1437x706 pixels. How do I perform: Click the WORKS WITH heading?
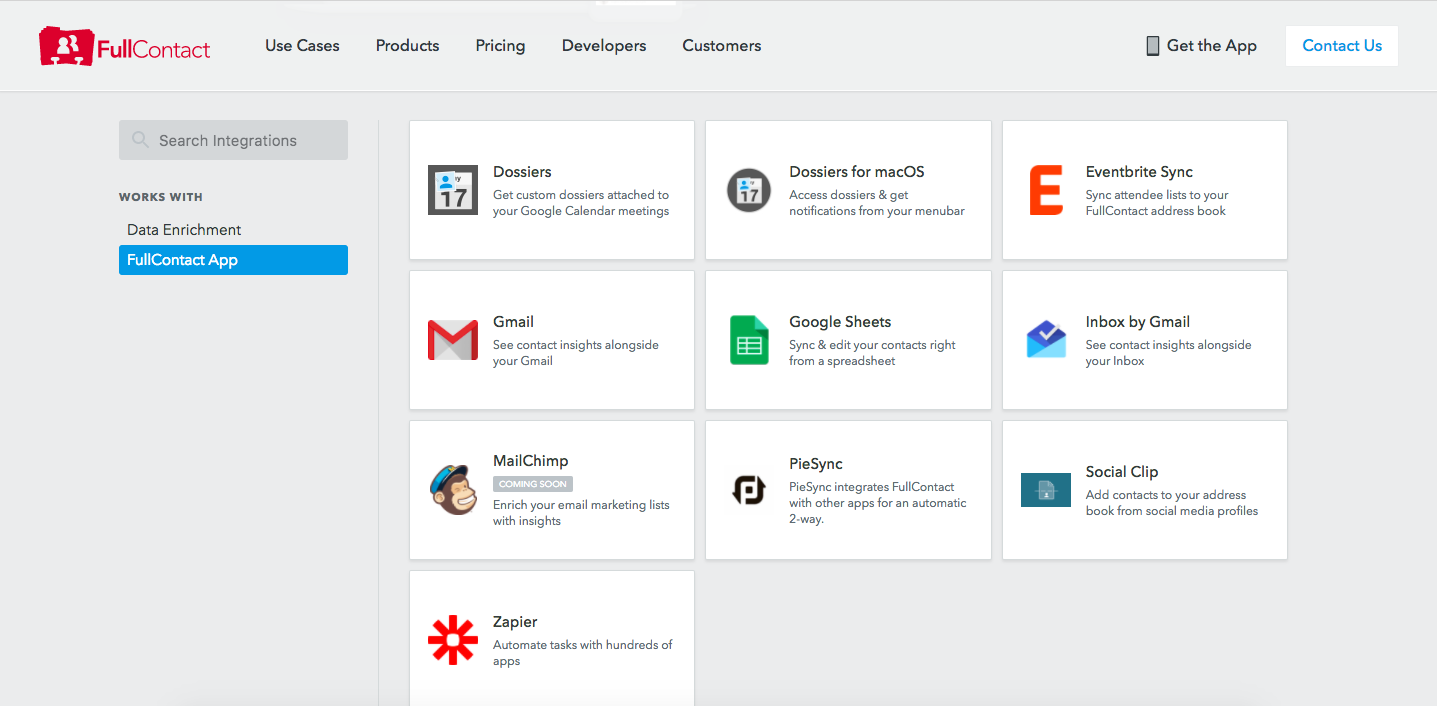[x=161, y=197]
